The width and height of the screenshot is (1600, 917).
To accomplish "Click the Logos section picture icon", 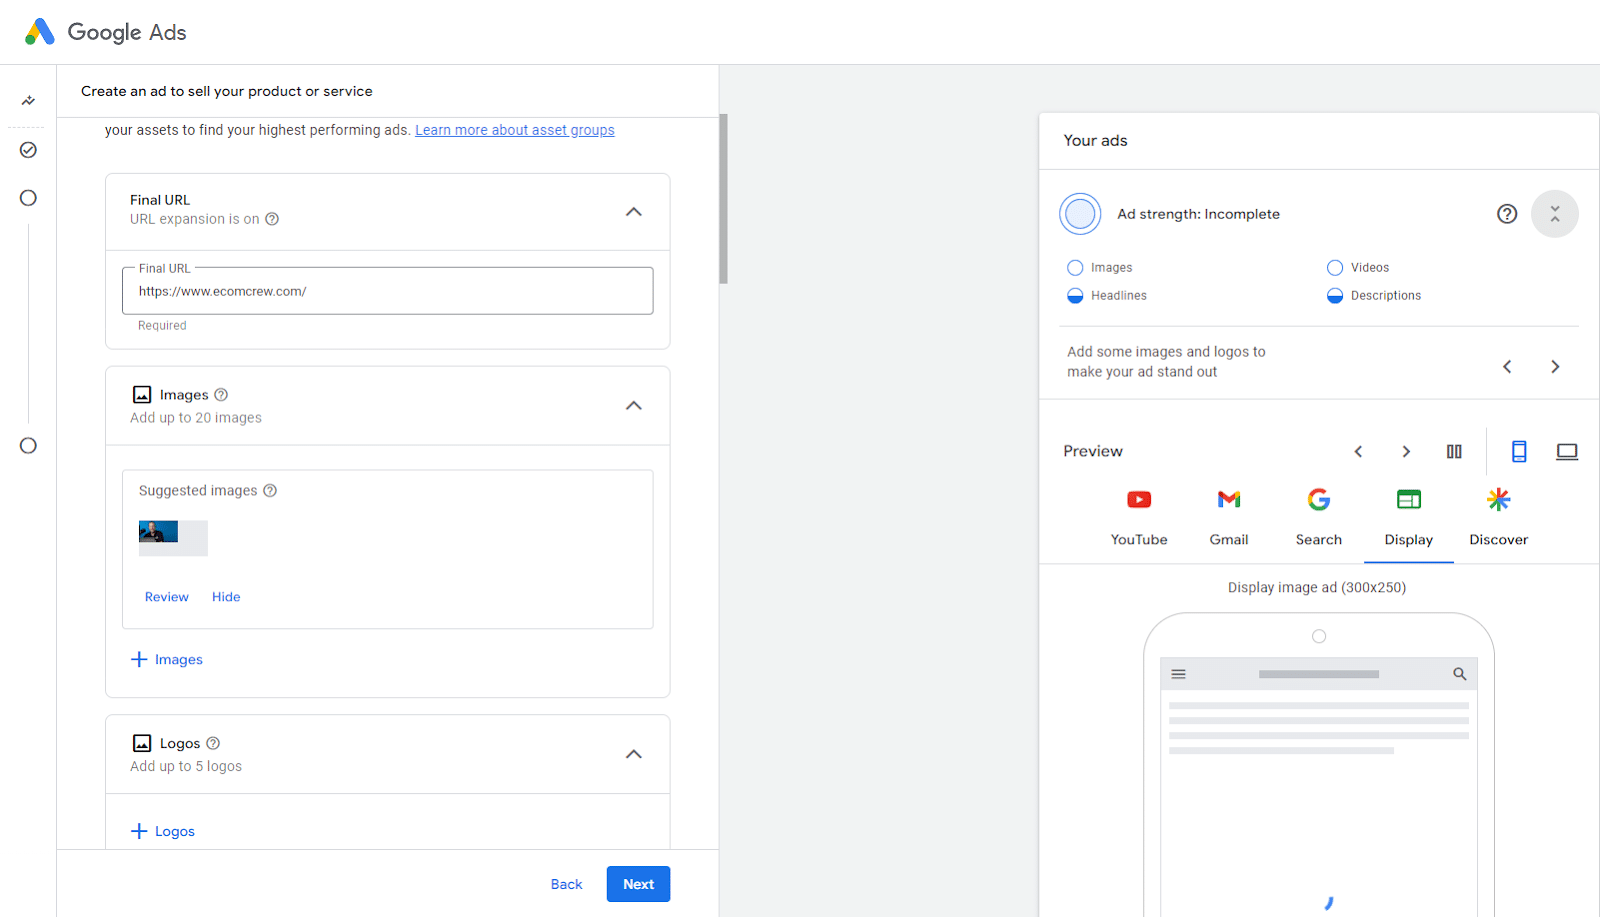I will (x=142, y=744).
